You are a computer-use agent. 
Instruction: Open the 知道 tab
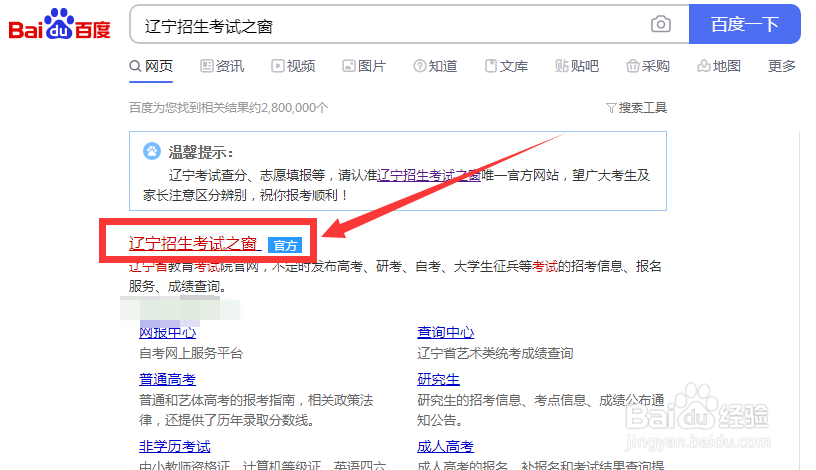[435, 66]
